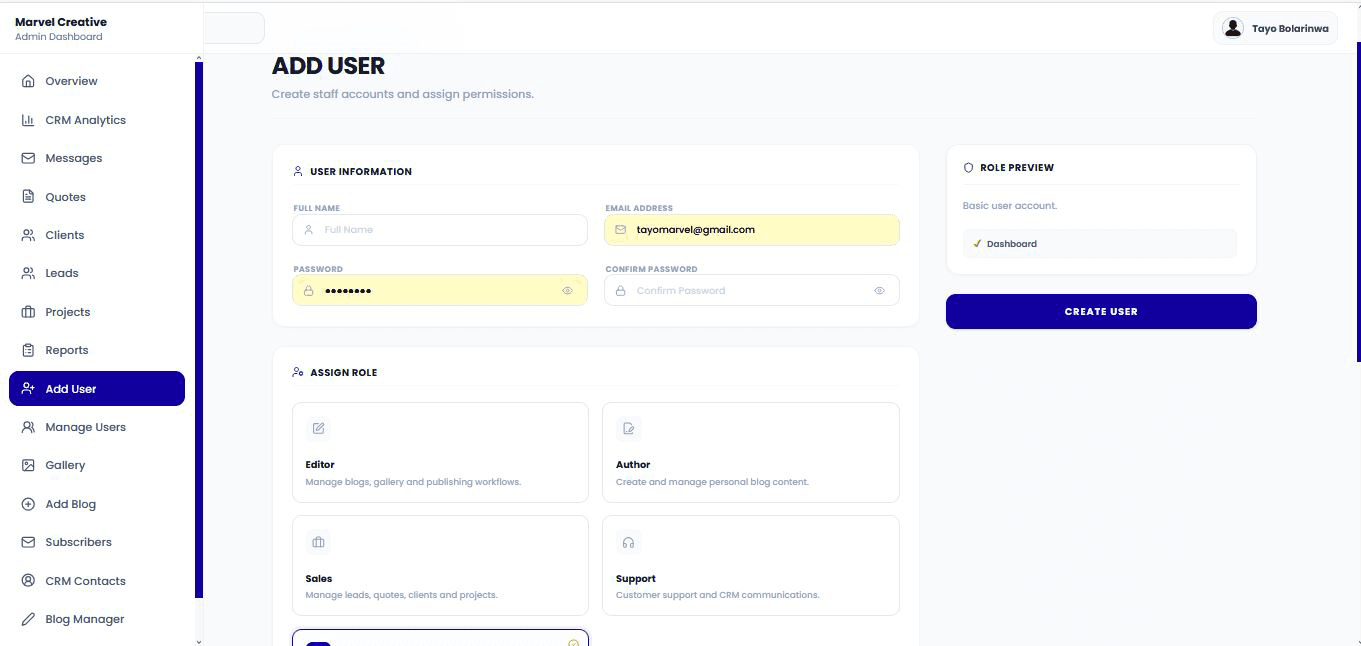Open the Projects sidebar link
1361x646 pixels.
pyautogui.click(x=97, y=312)
